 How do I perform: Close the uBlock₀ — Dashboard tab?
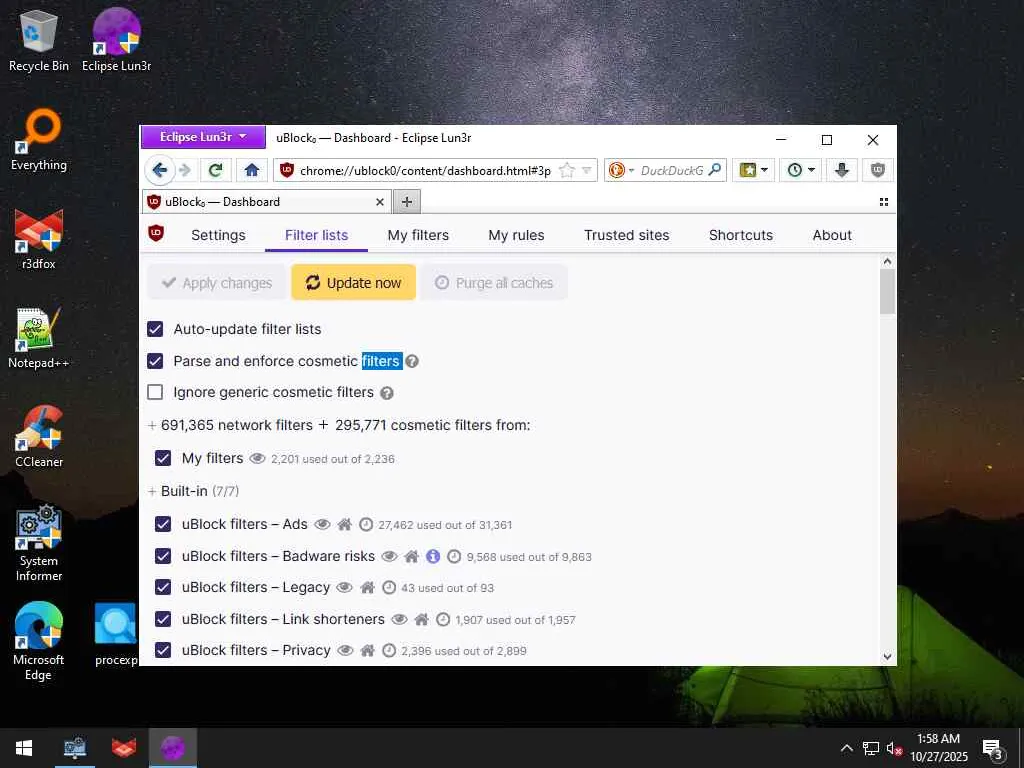379,202
